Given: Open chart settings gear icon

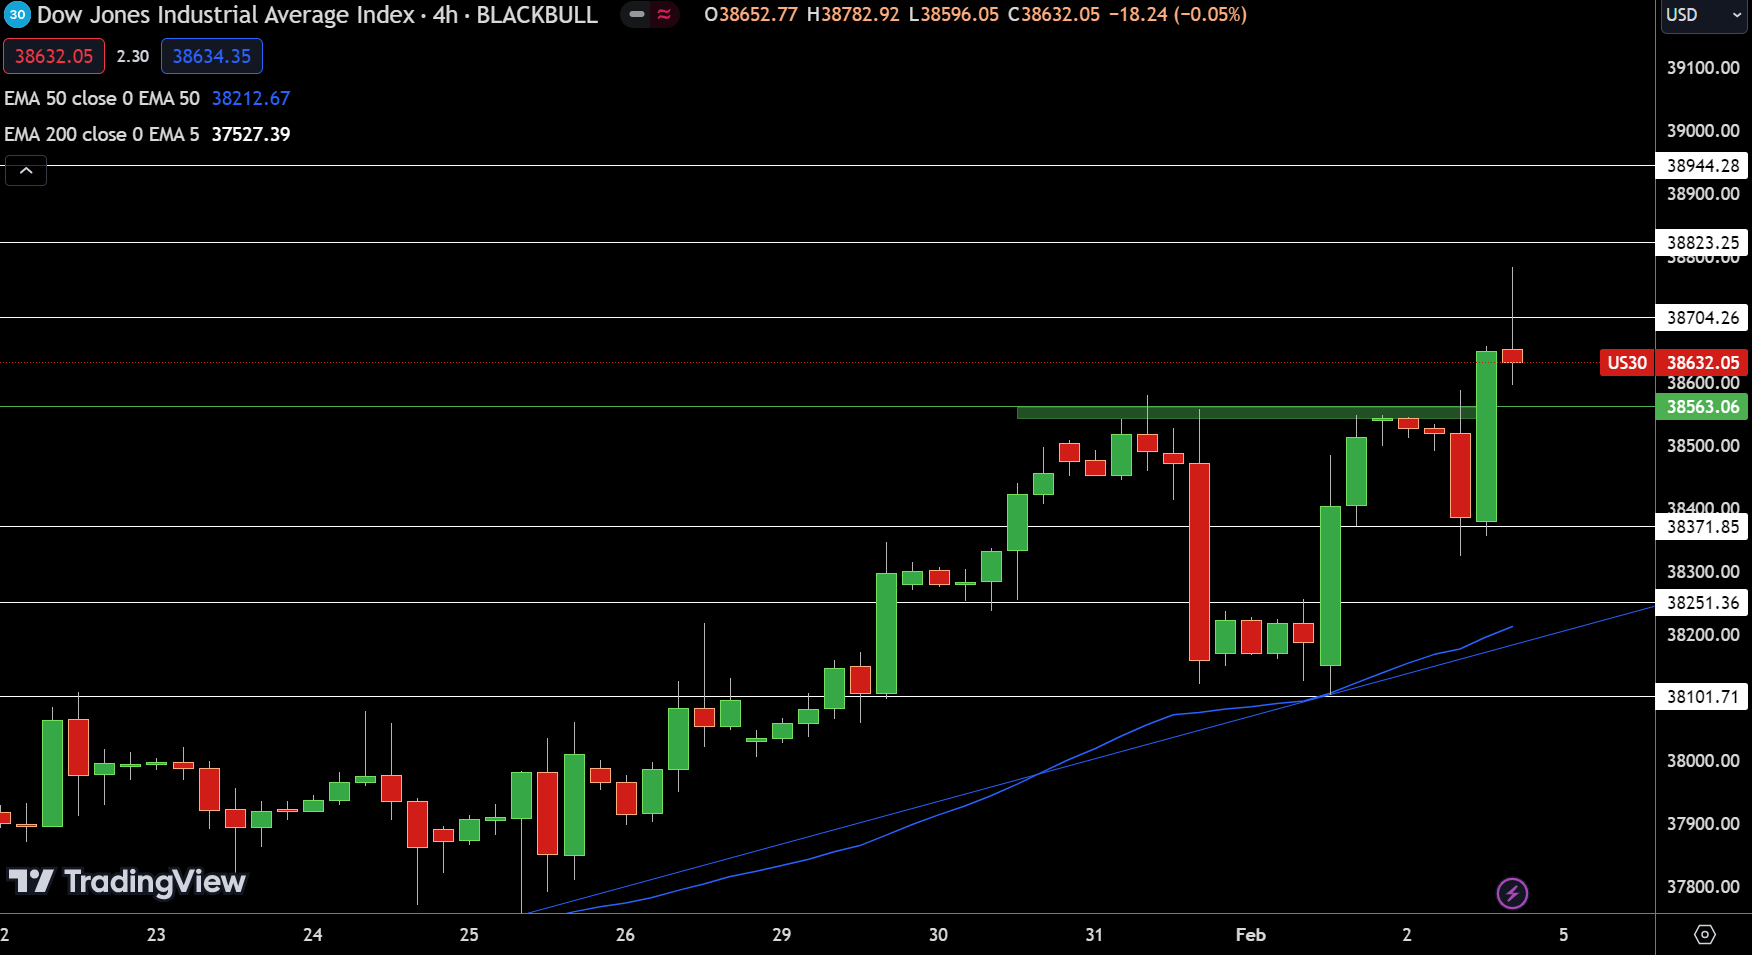Looking at the screenshot, I should (1705, 934).
